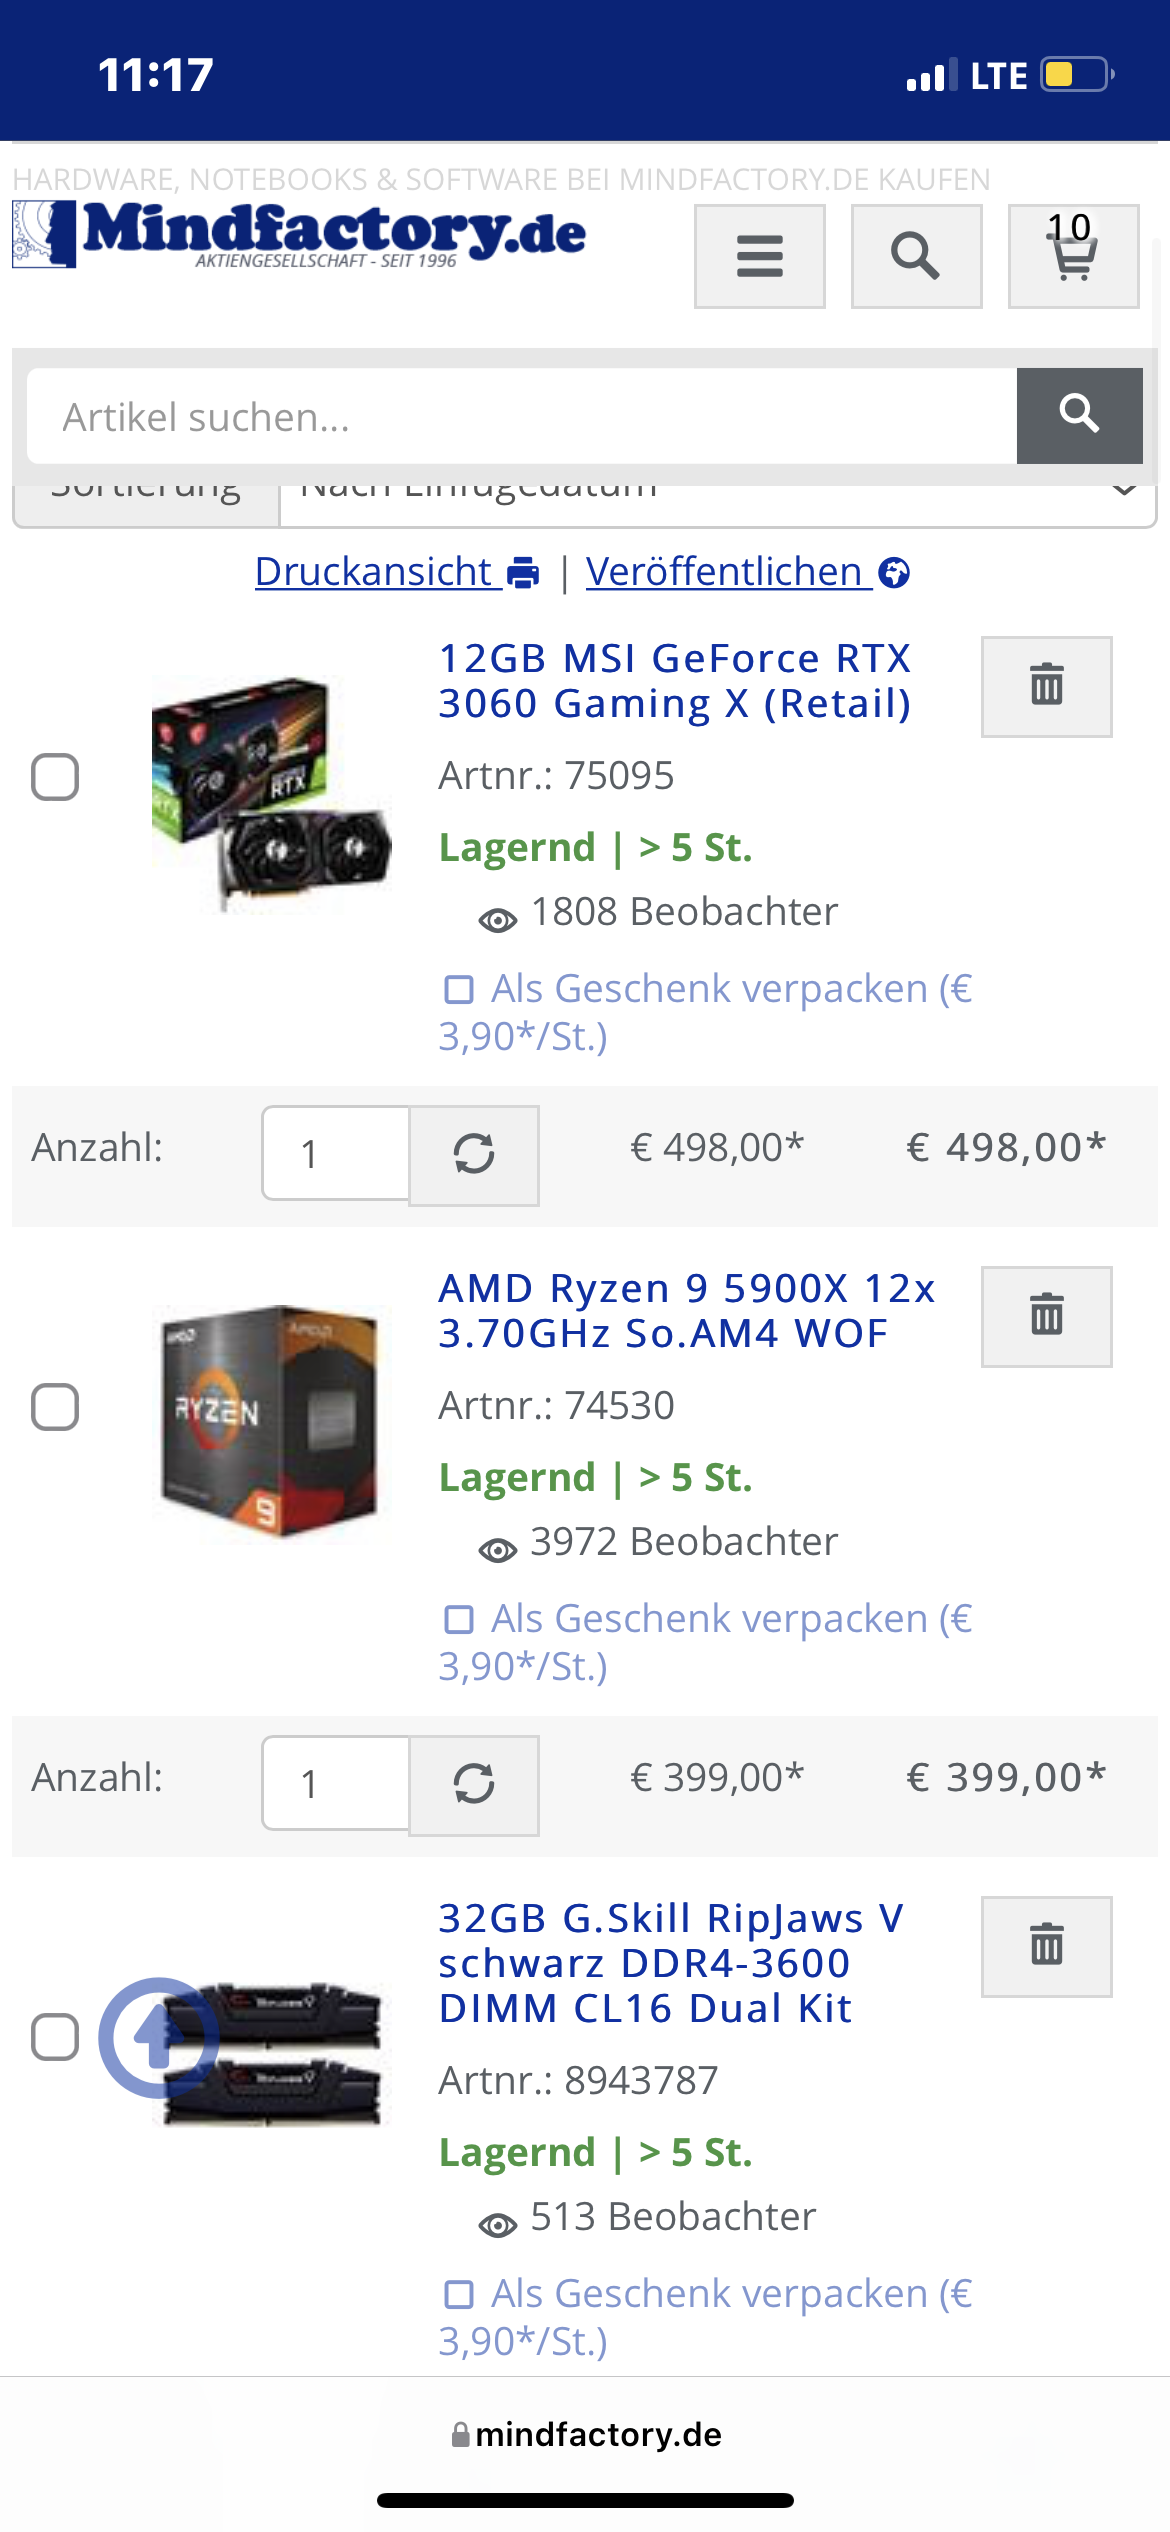Image resolution: width=1170 pixels, height=2532 pixels.
Task: Open the hamburger menu
Action: pyautogui.click(x=760, y=257)
